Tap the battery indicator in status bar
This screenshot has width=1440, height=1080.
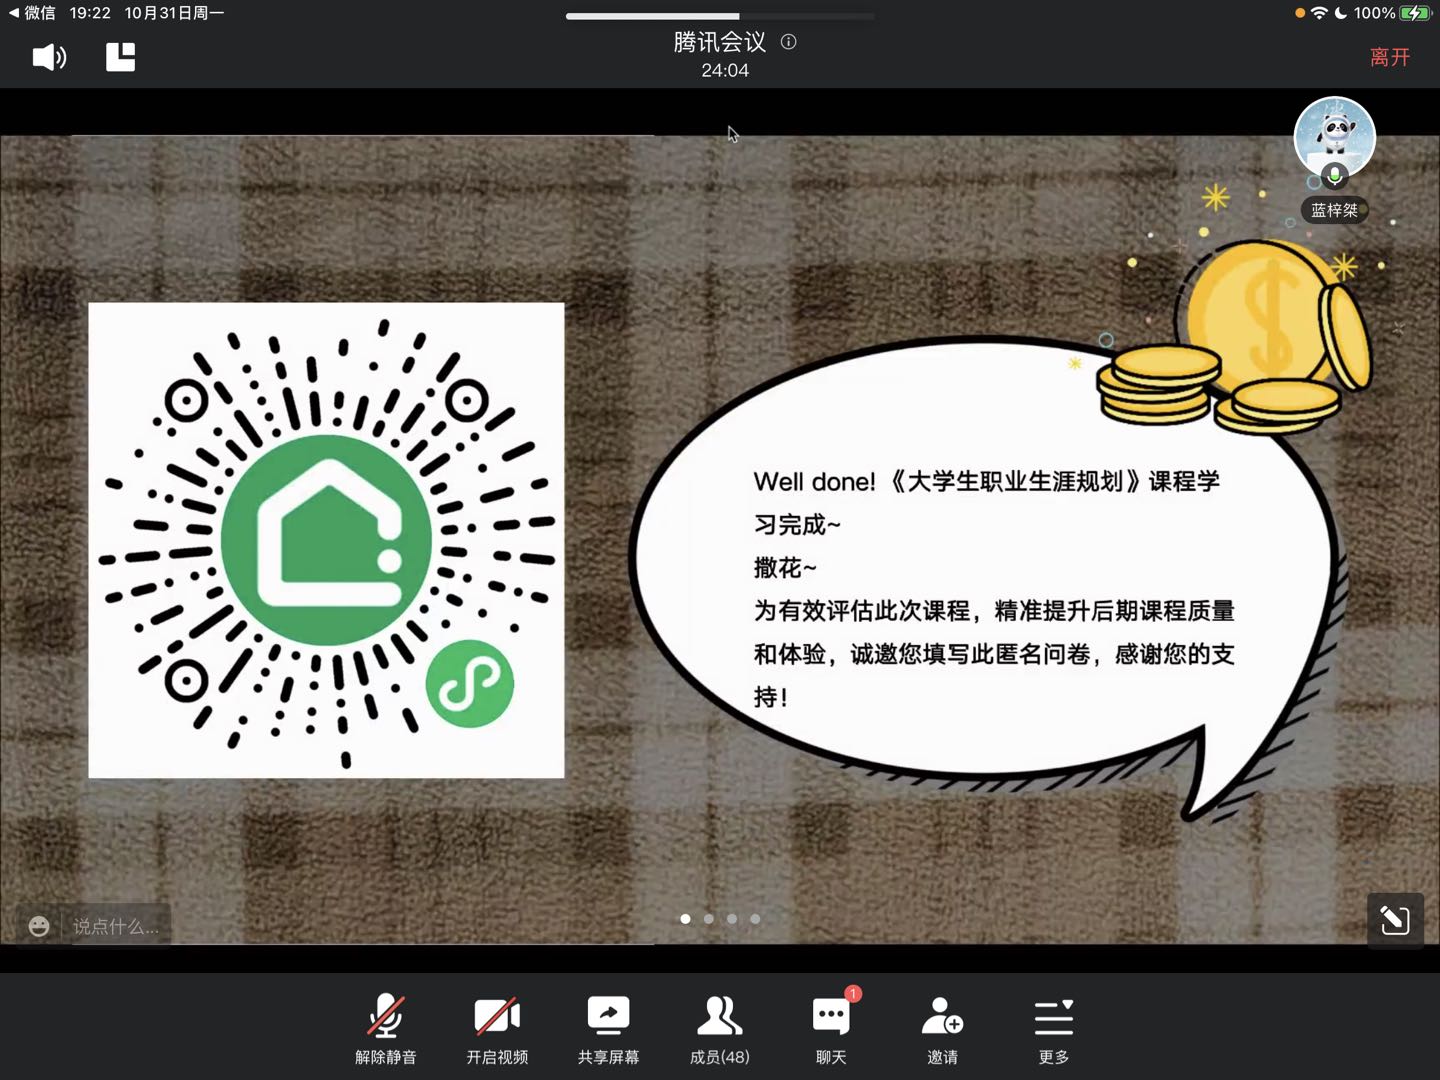point(1415,13)
